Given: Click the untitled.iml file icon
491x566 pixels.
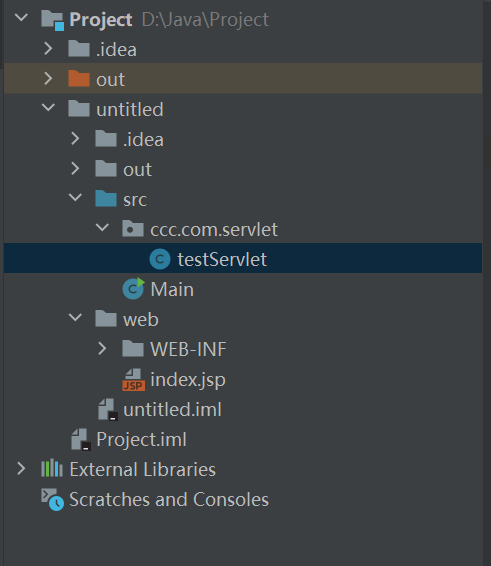Looking at the screenshot, I should coord(108,409).
